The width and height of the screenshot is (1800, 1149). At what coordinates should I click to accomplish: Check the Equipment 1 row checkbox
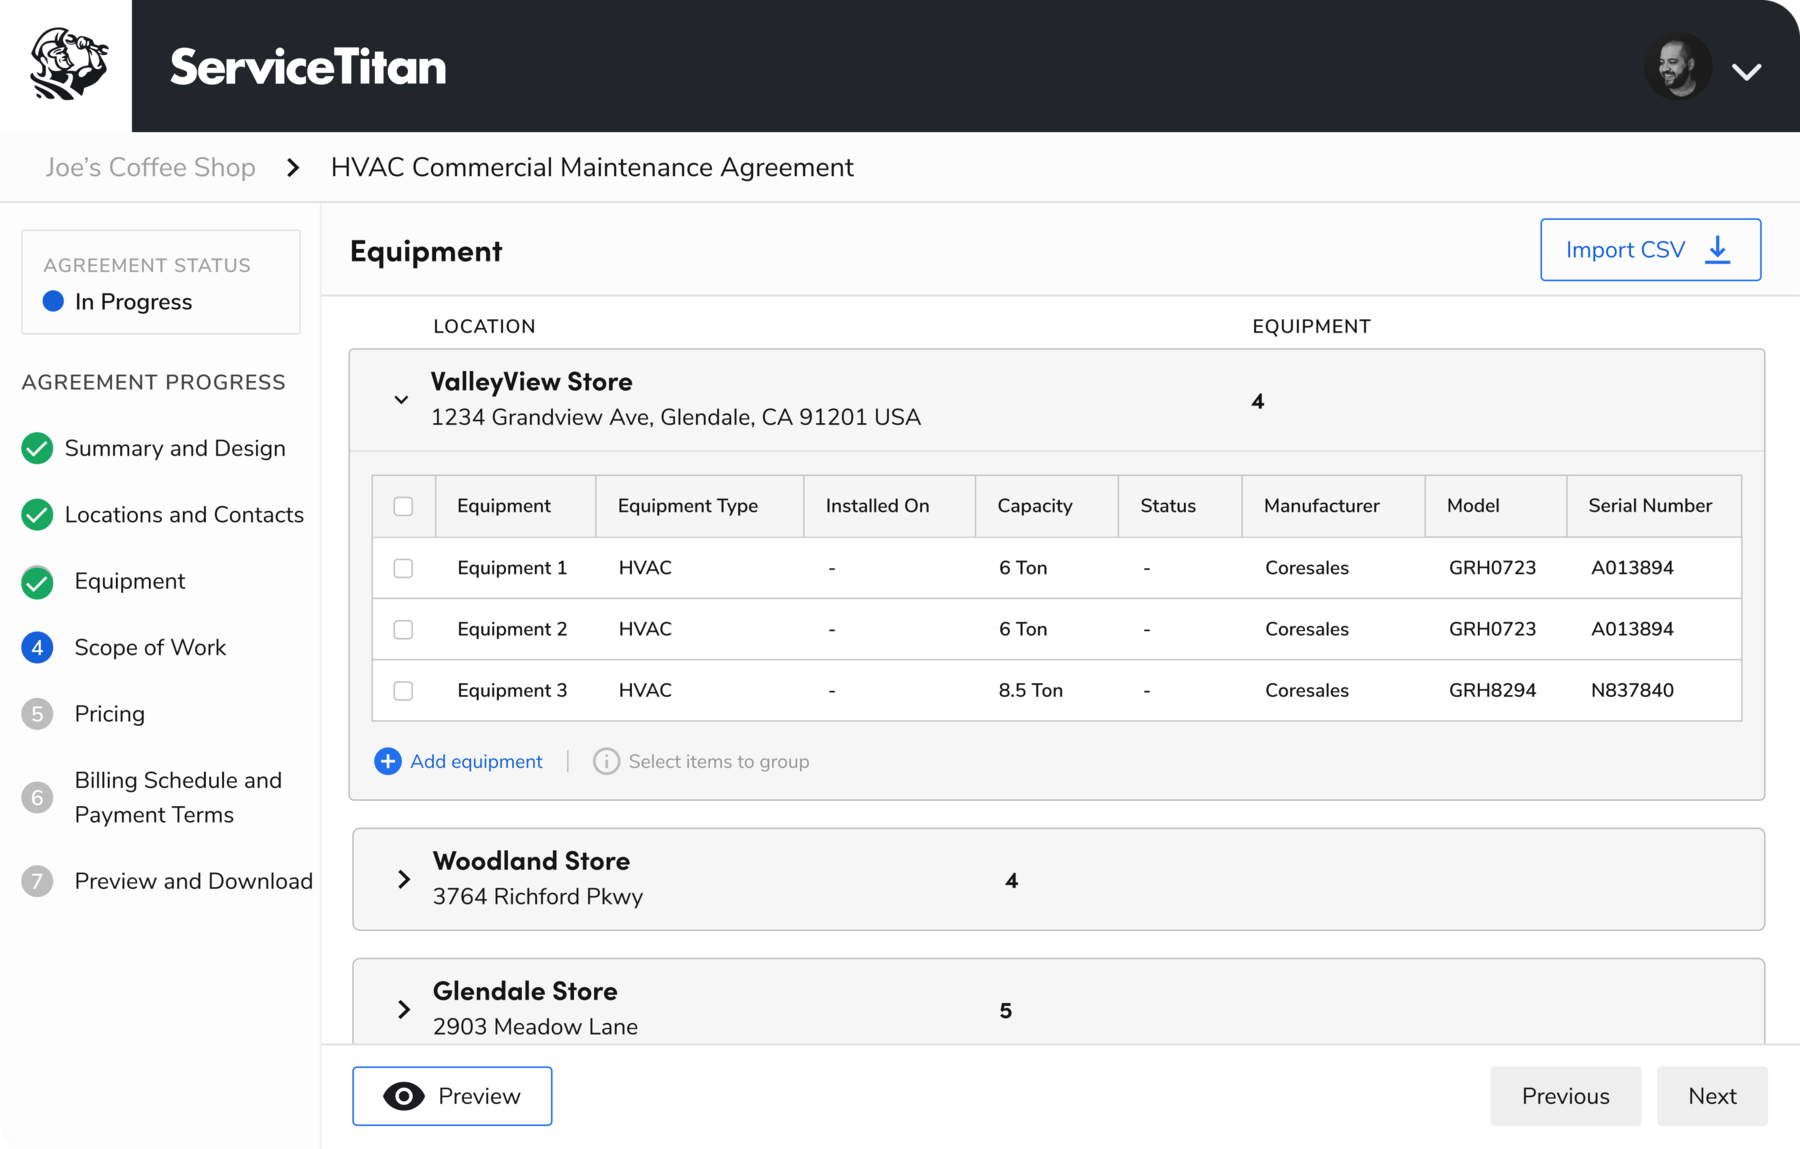pyautogui.click(x=403, y=568)
